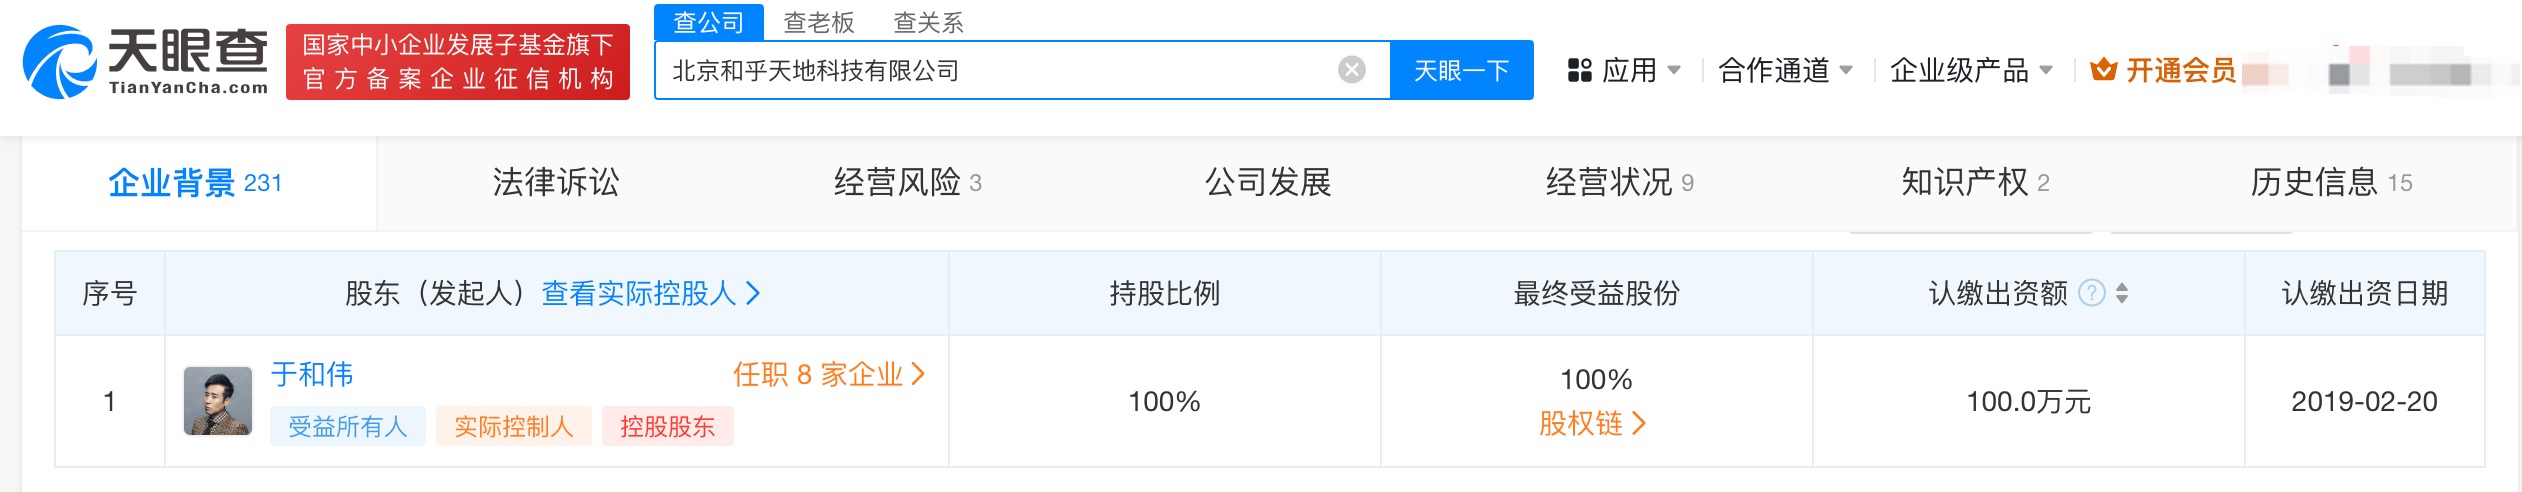Open the 法律诉讼 section tab

pyautogui.click(x=556, y=182)
